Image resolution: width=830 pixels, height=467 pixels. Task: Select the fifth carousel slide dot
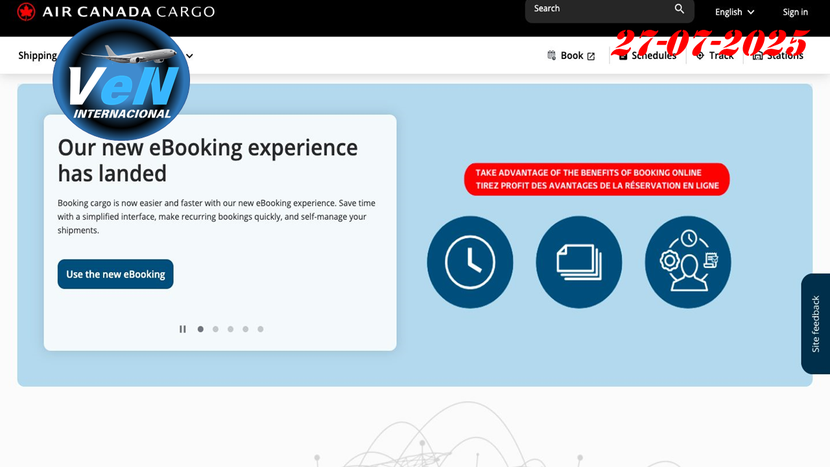pyautogui.click(x=260, y=329)
